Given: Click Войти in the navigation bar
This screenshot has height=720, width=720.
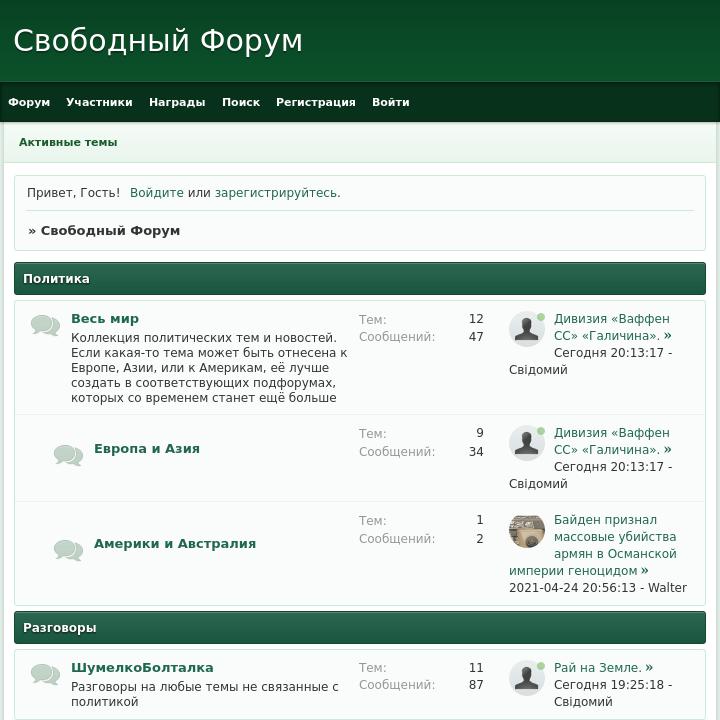Looking at the screenshot, I should tap(391, 102).
